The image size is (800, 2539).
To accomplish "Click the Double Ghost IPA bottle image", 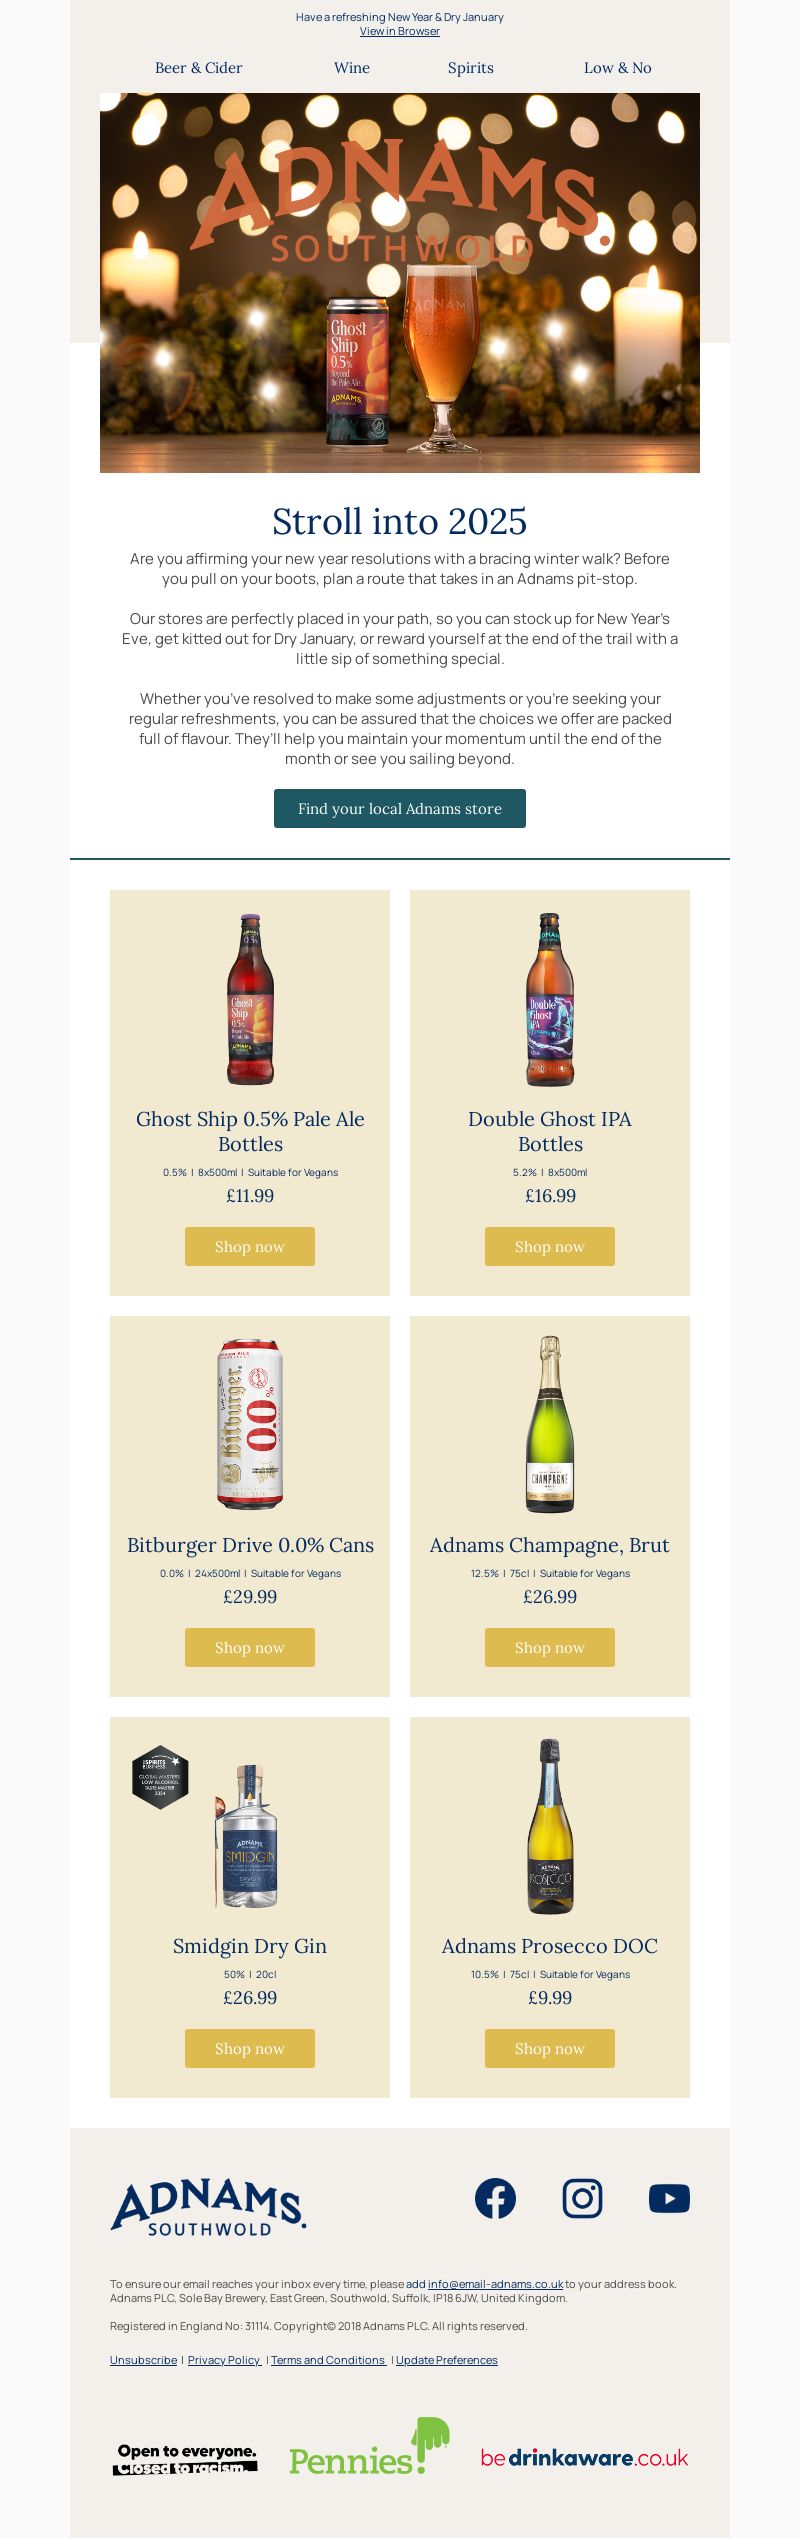I will pyautogui.click(x=550, y=999).
